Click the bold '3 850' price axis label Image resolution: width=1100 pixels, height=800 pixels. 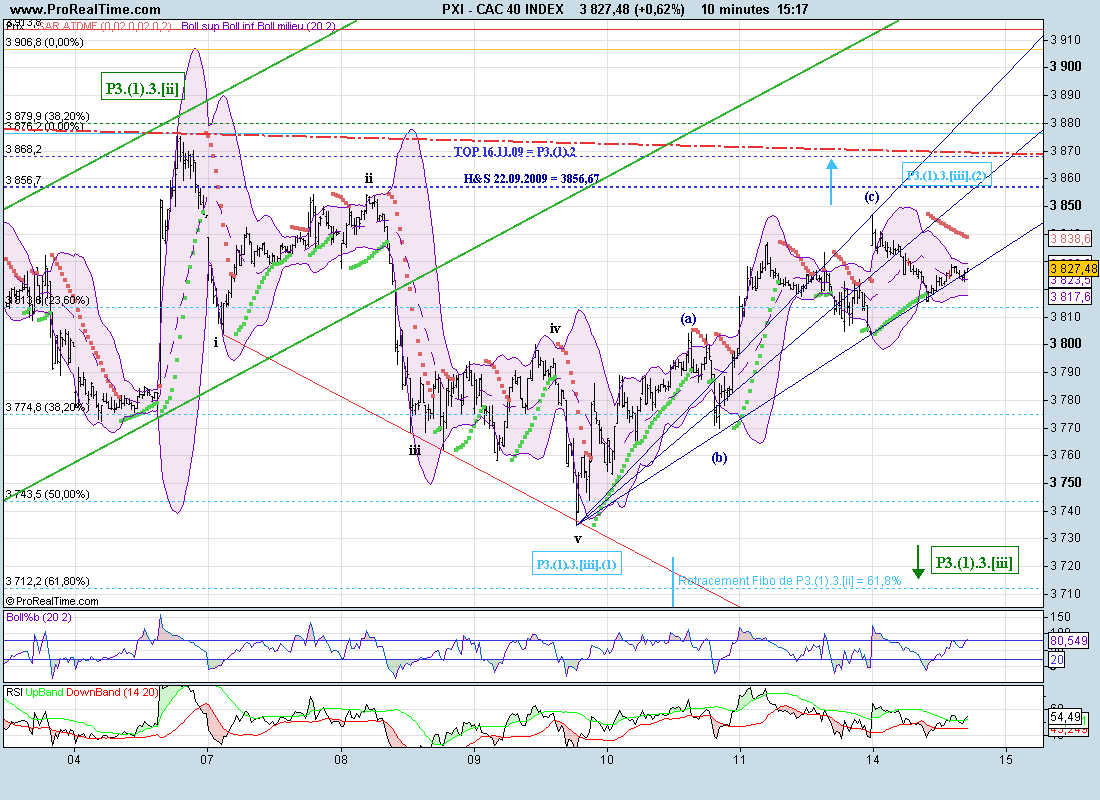(1066, 206)
